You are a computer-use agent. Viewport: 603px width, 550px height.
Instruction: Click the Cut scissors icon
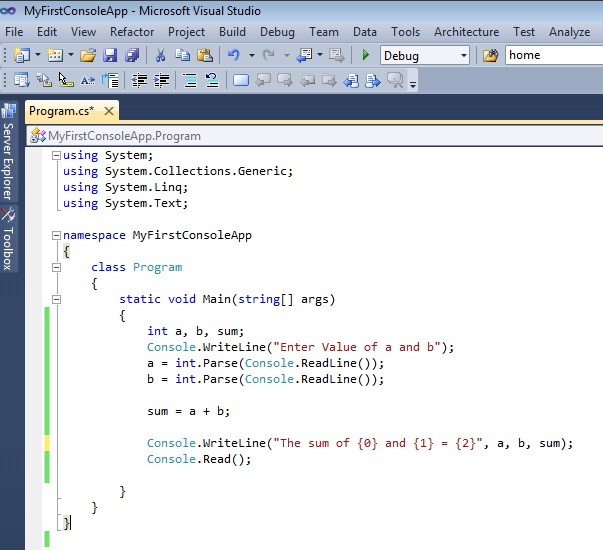(162, 56)
